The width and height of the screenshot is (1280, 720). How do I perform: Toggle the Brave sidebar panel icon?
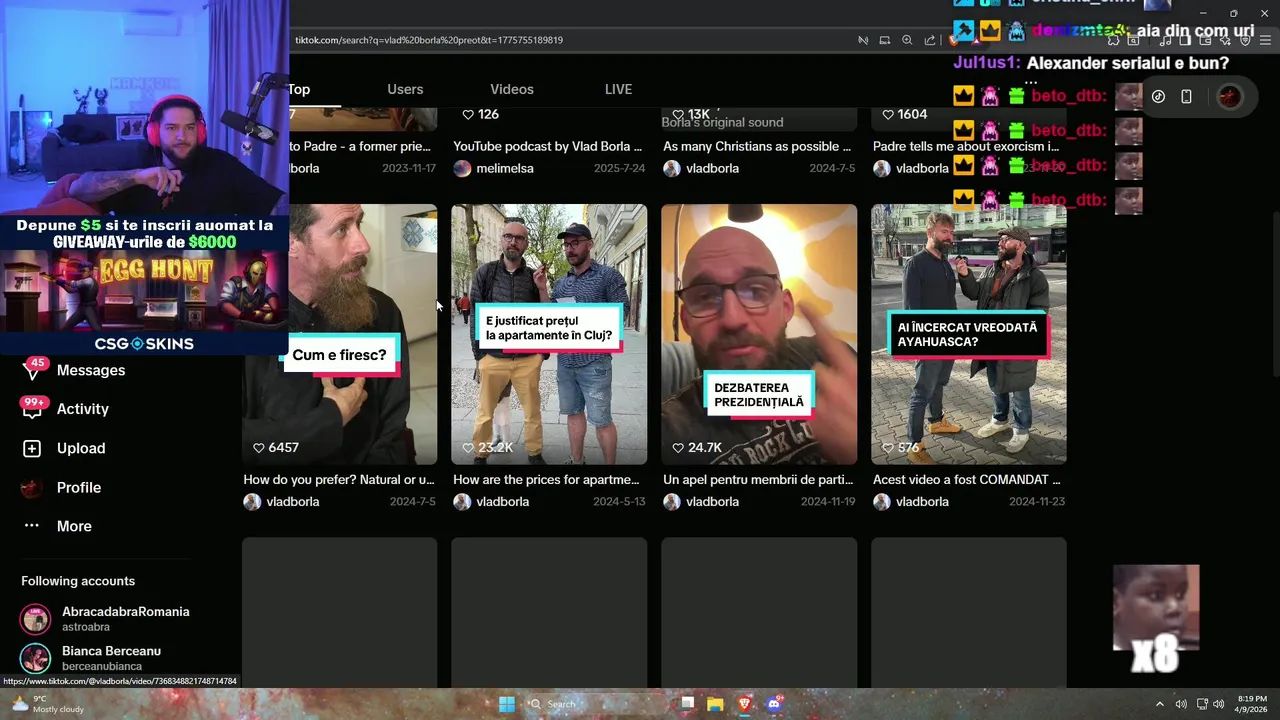(1185, 40)
